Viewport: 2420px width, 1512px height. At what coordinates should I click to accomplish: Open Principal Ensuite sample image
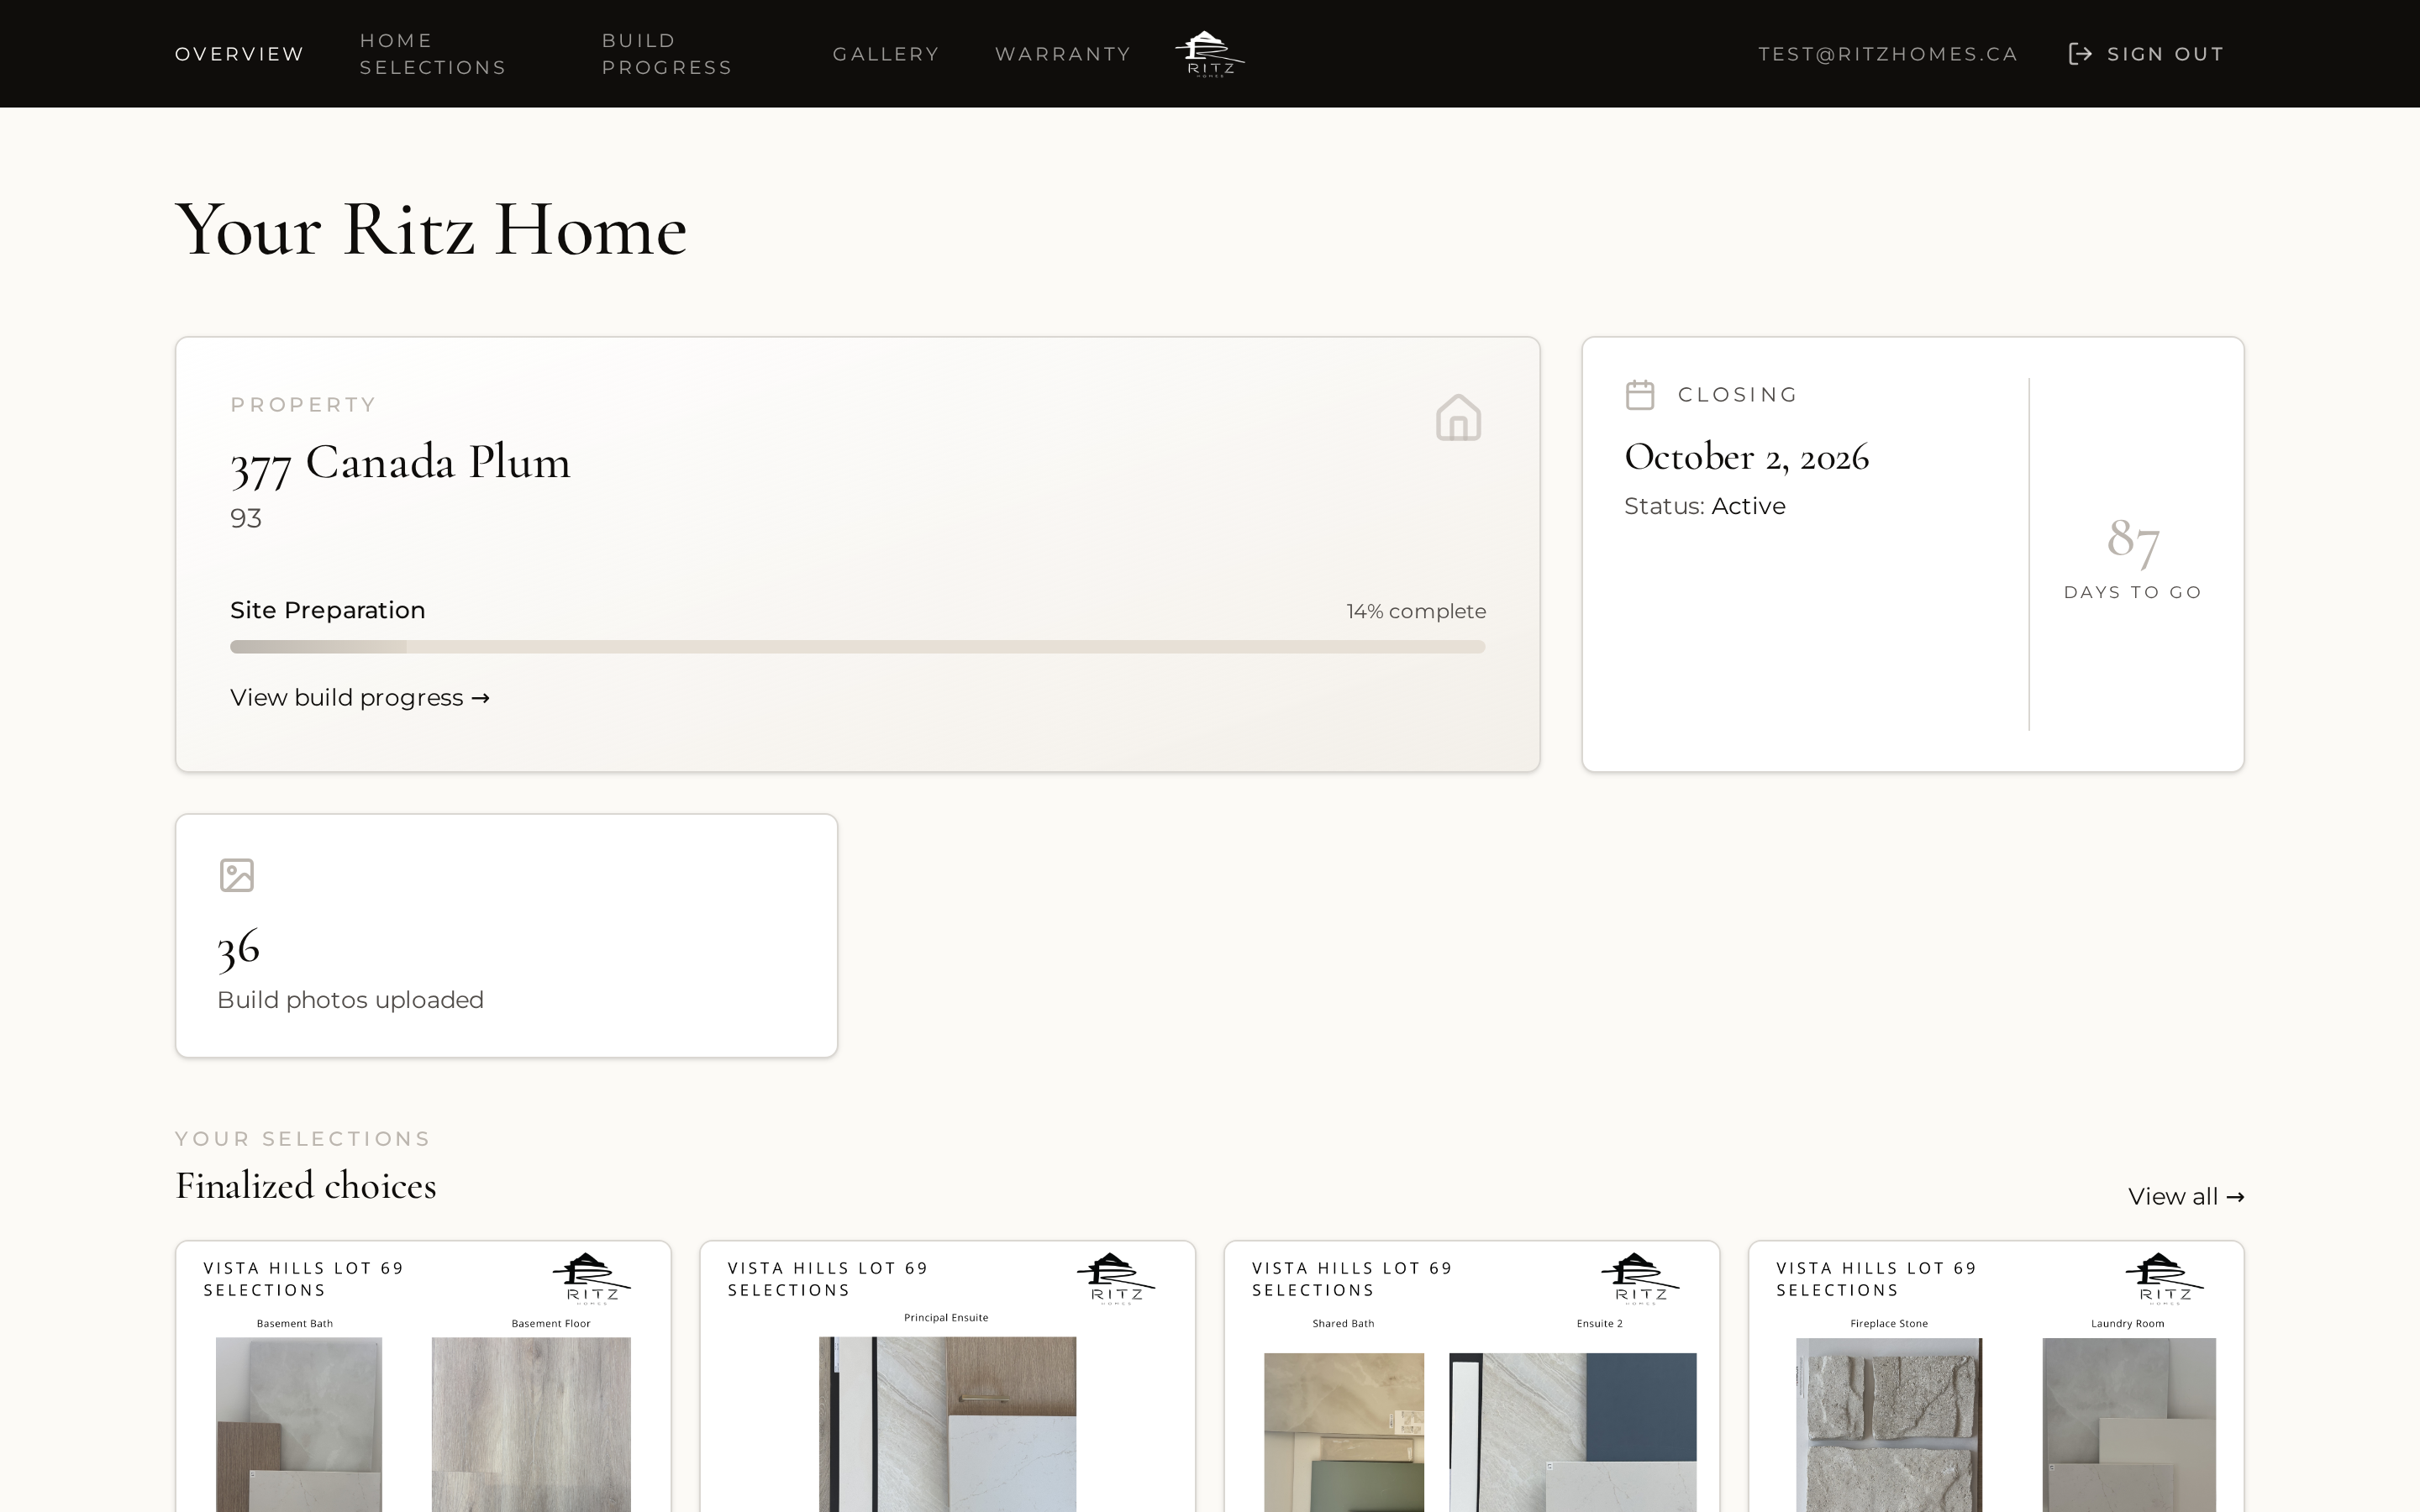pos(947,1425)
